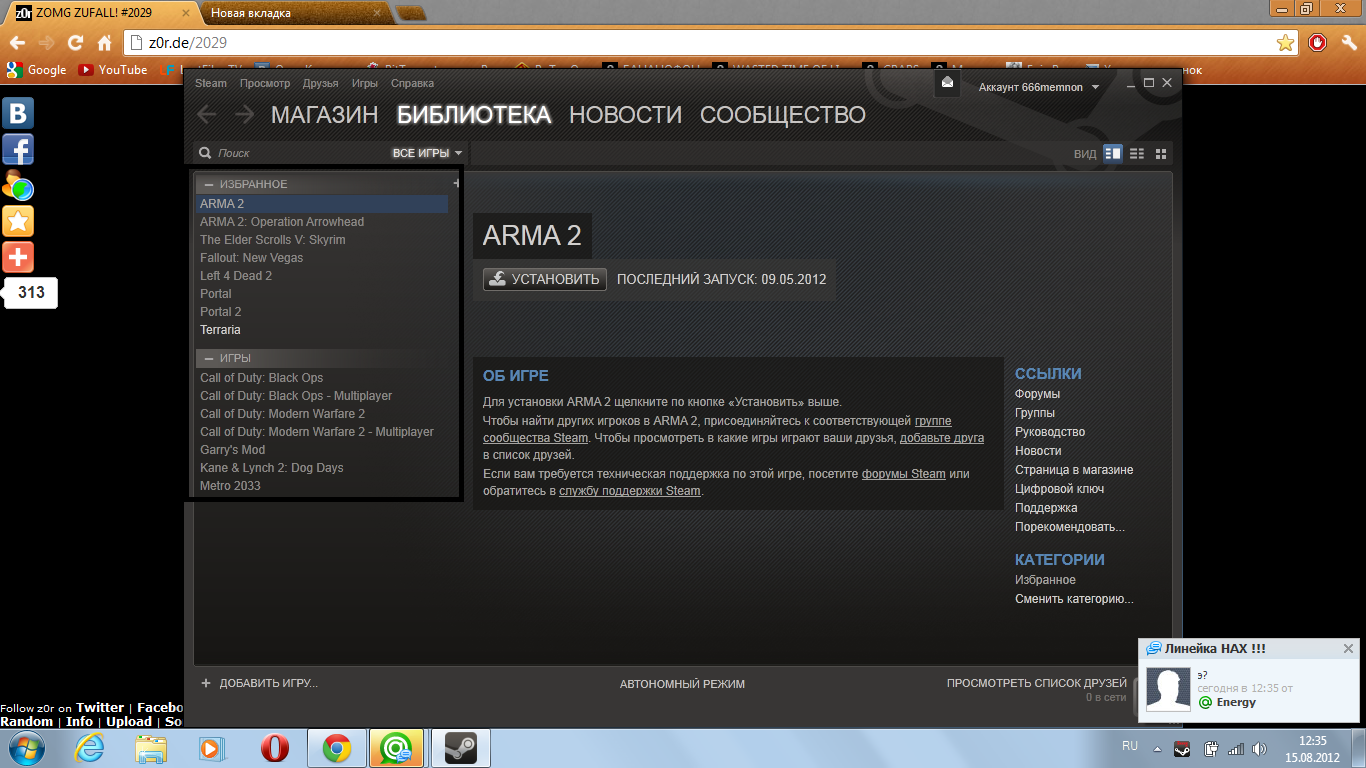Click volume speaker tray icon
The height and width of the screenshot is (768, 1366).
[1257, 748]
